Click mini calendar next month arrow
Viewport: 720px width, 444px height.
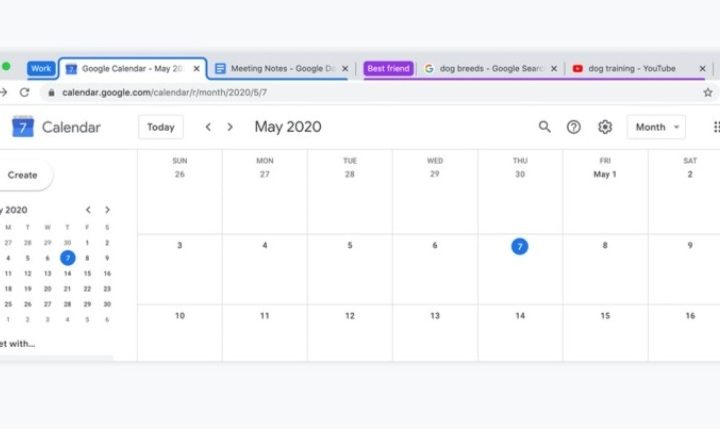pos(107,210)
